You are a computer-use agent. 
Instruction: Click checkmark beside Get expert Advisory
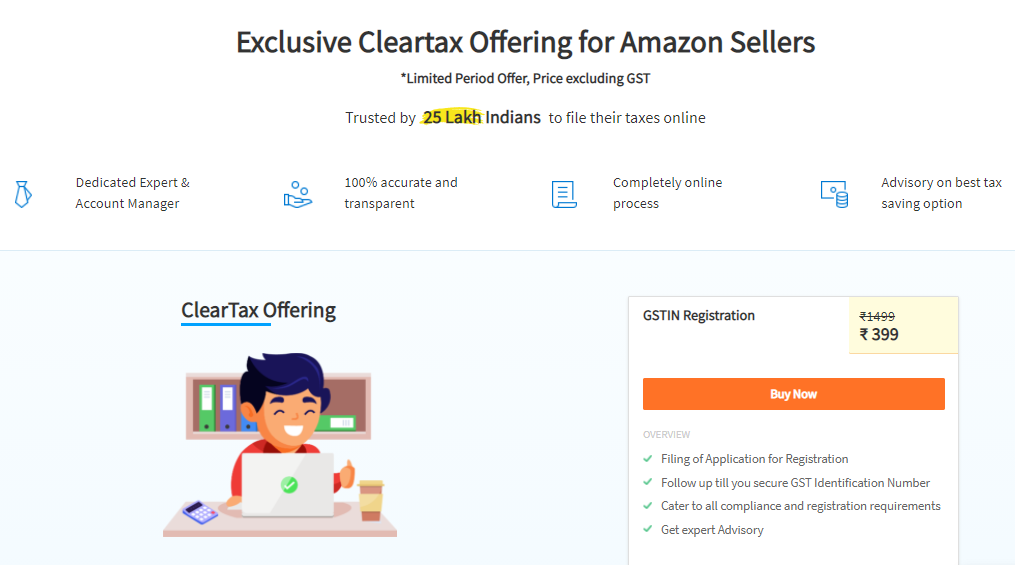648,530
